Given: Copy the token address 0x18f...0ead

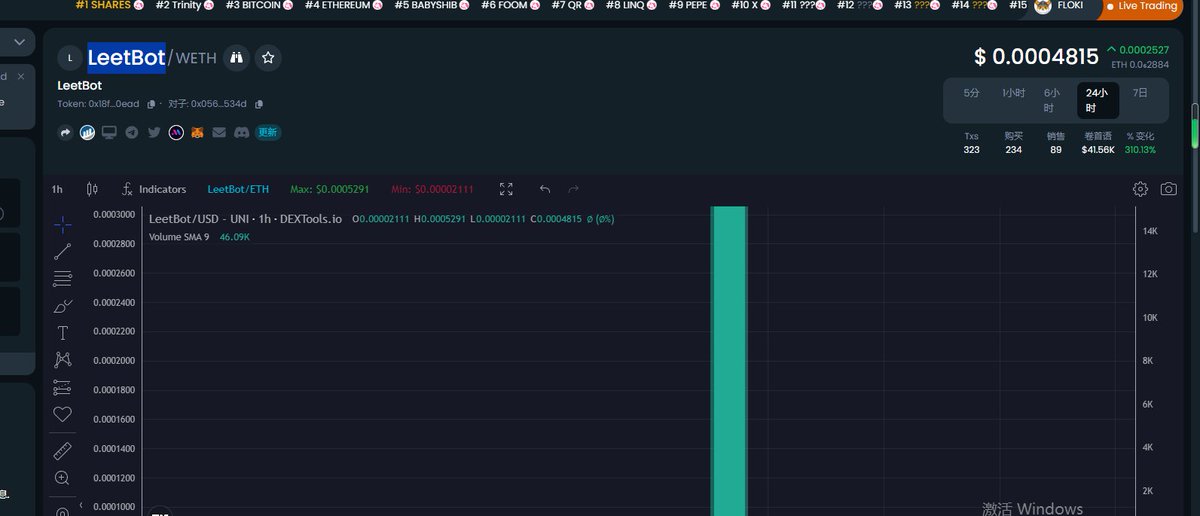Looking at the screenshot, I should [152, 104].
